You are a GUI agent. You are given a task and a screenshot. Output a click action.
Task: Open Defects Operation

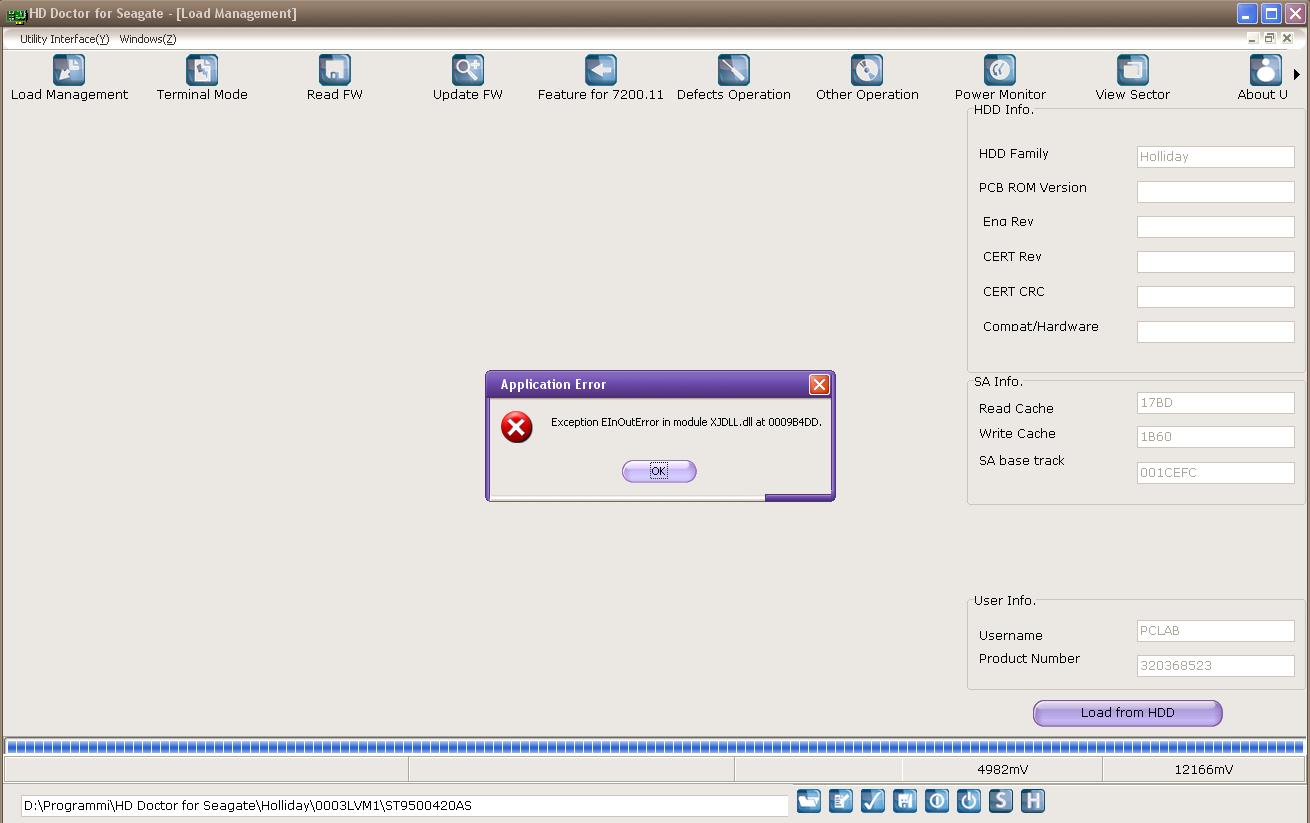pos(734,78)
